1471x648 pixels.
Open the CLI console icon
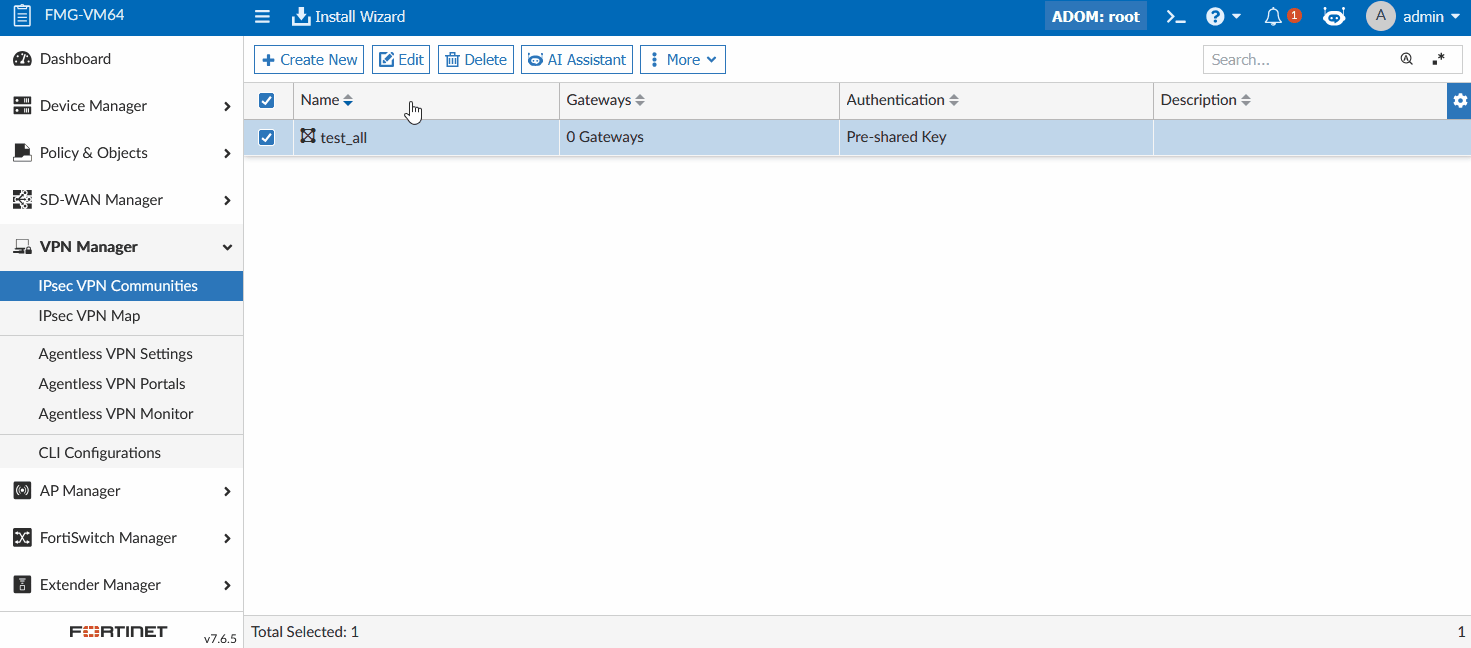(x=1176, y=17)
